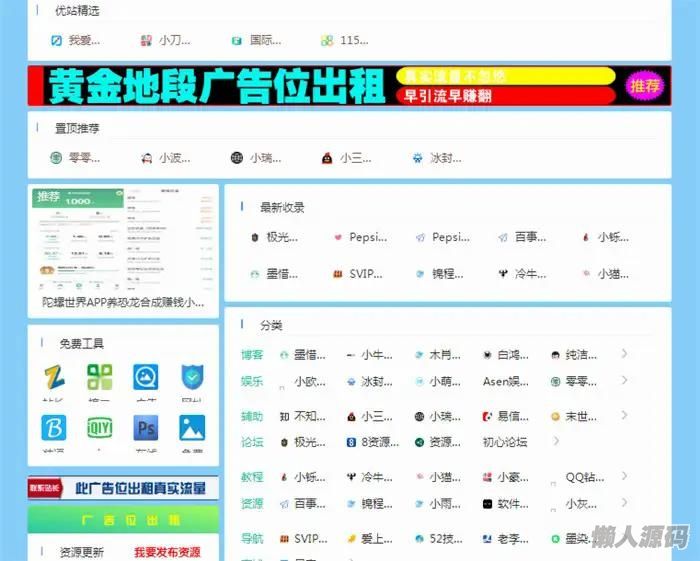Click the 小刀... site icon in 优站精选
700x561 pixels.
tap(146, 41)
